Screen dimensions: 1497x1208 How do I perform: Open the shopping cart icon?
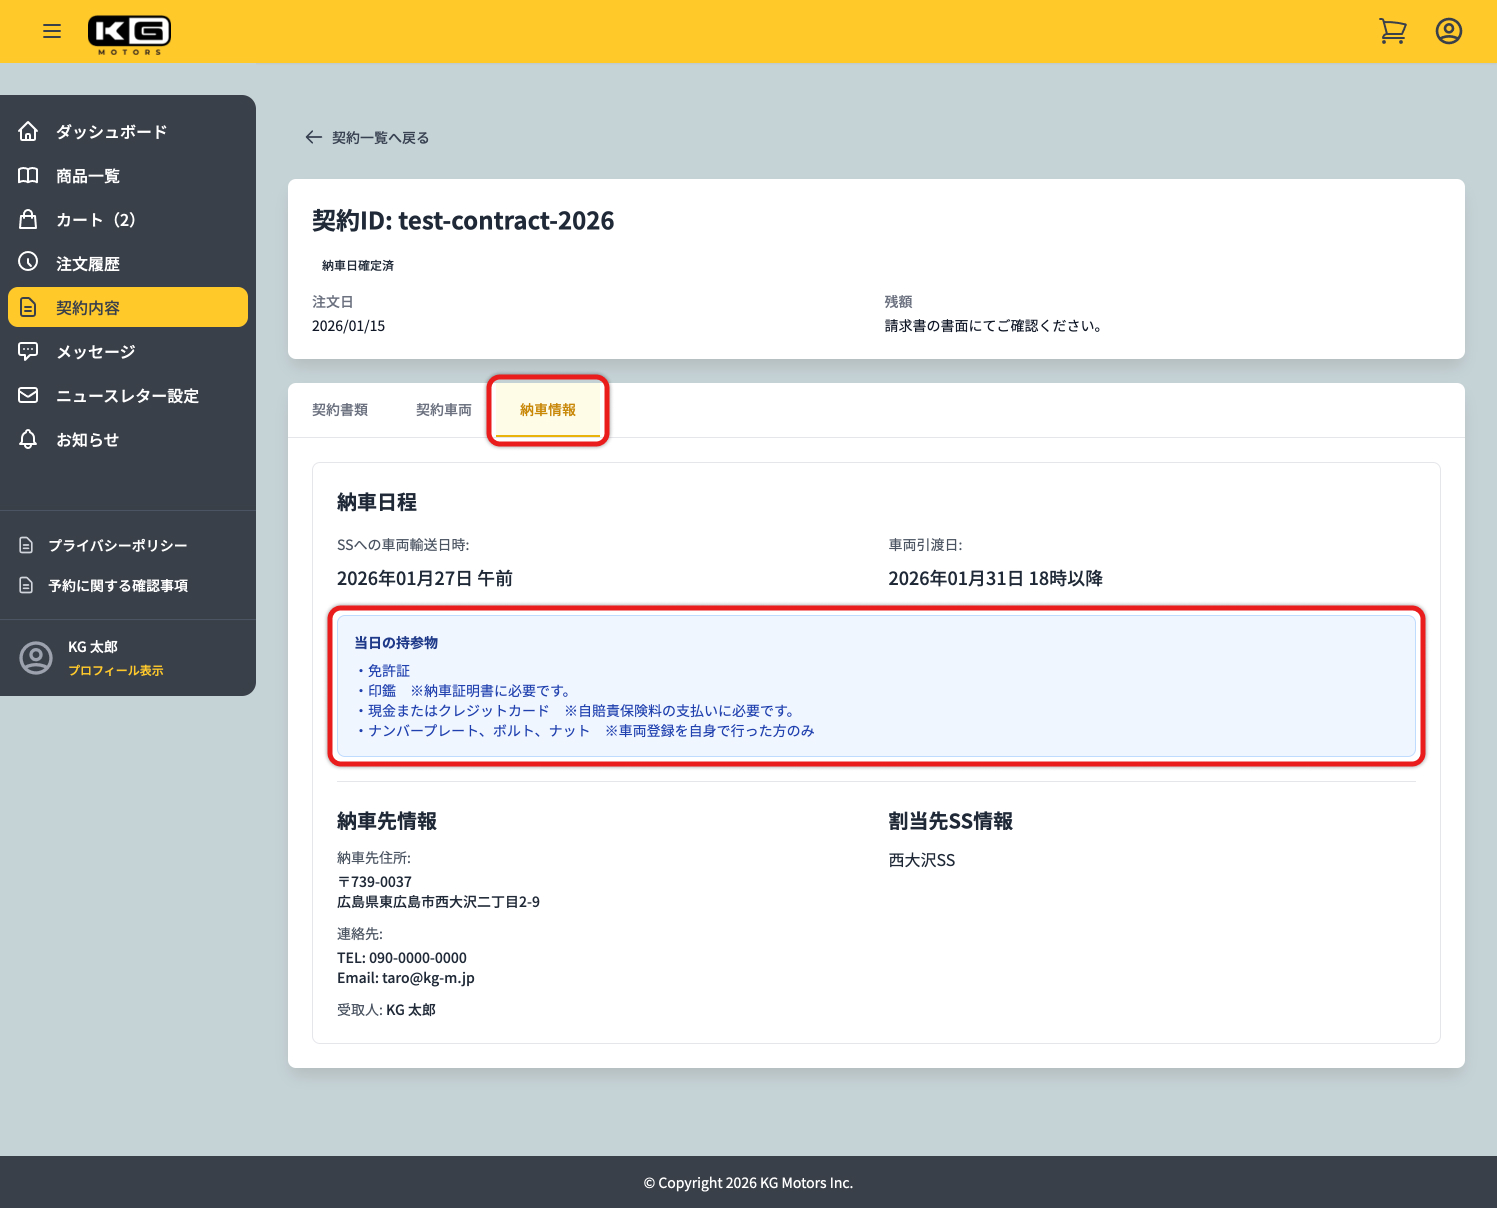click(1392, 31)
